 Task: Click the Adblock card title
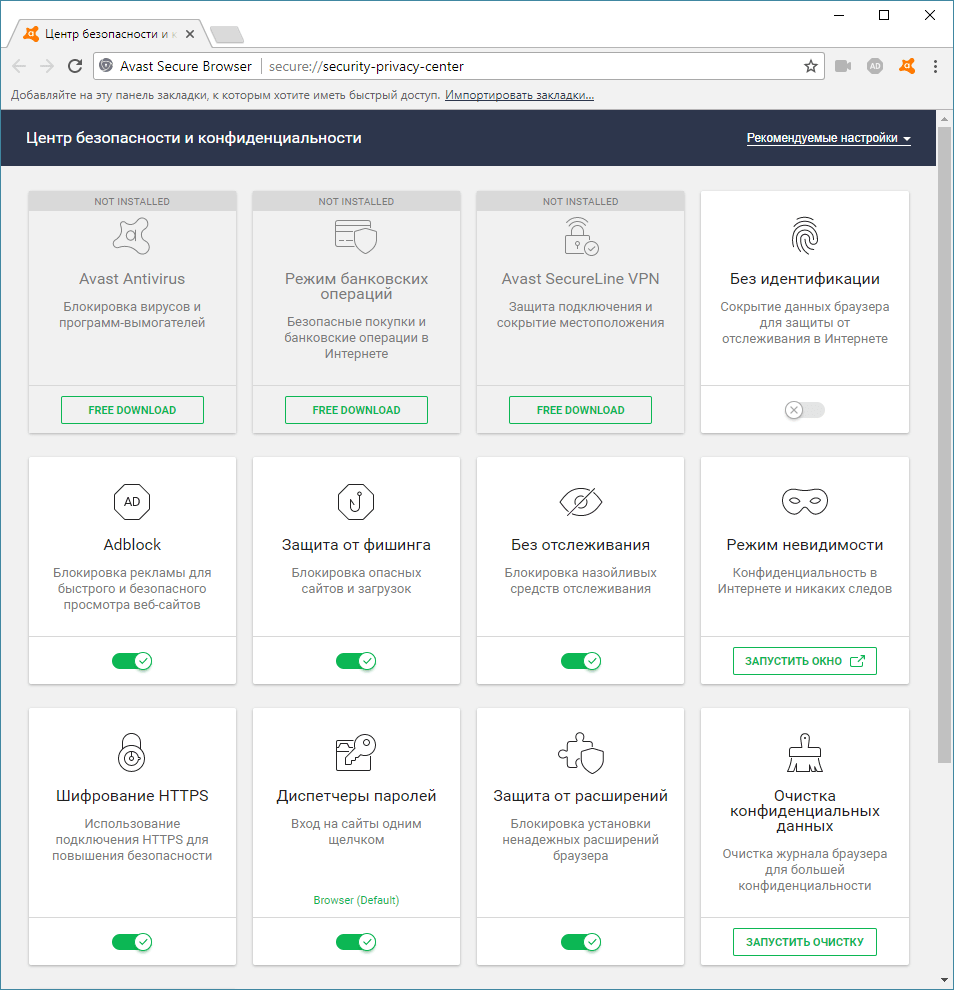(132, 545)
